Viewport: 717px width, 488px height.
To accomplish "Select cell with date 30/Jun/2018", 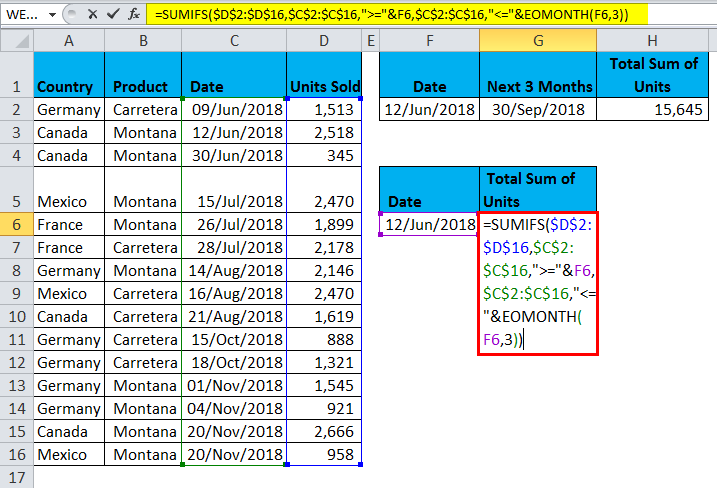I will 234,155.
